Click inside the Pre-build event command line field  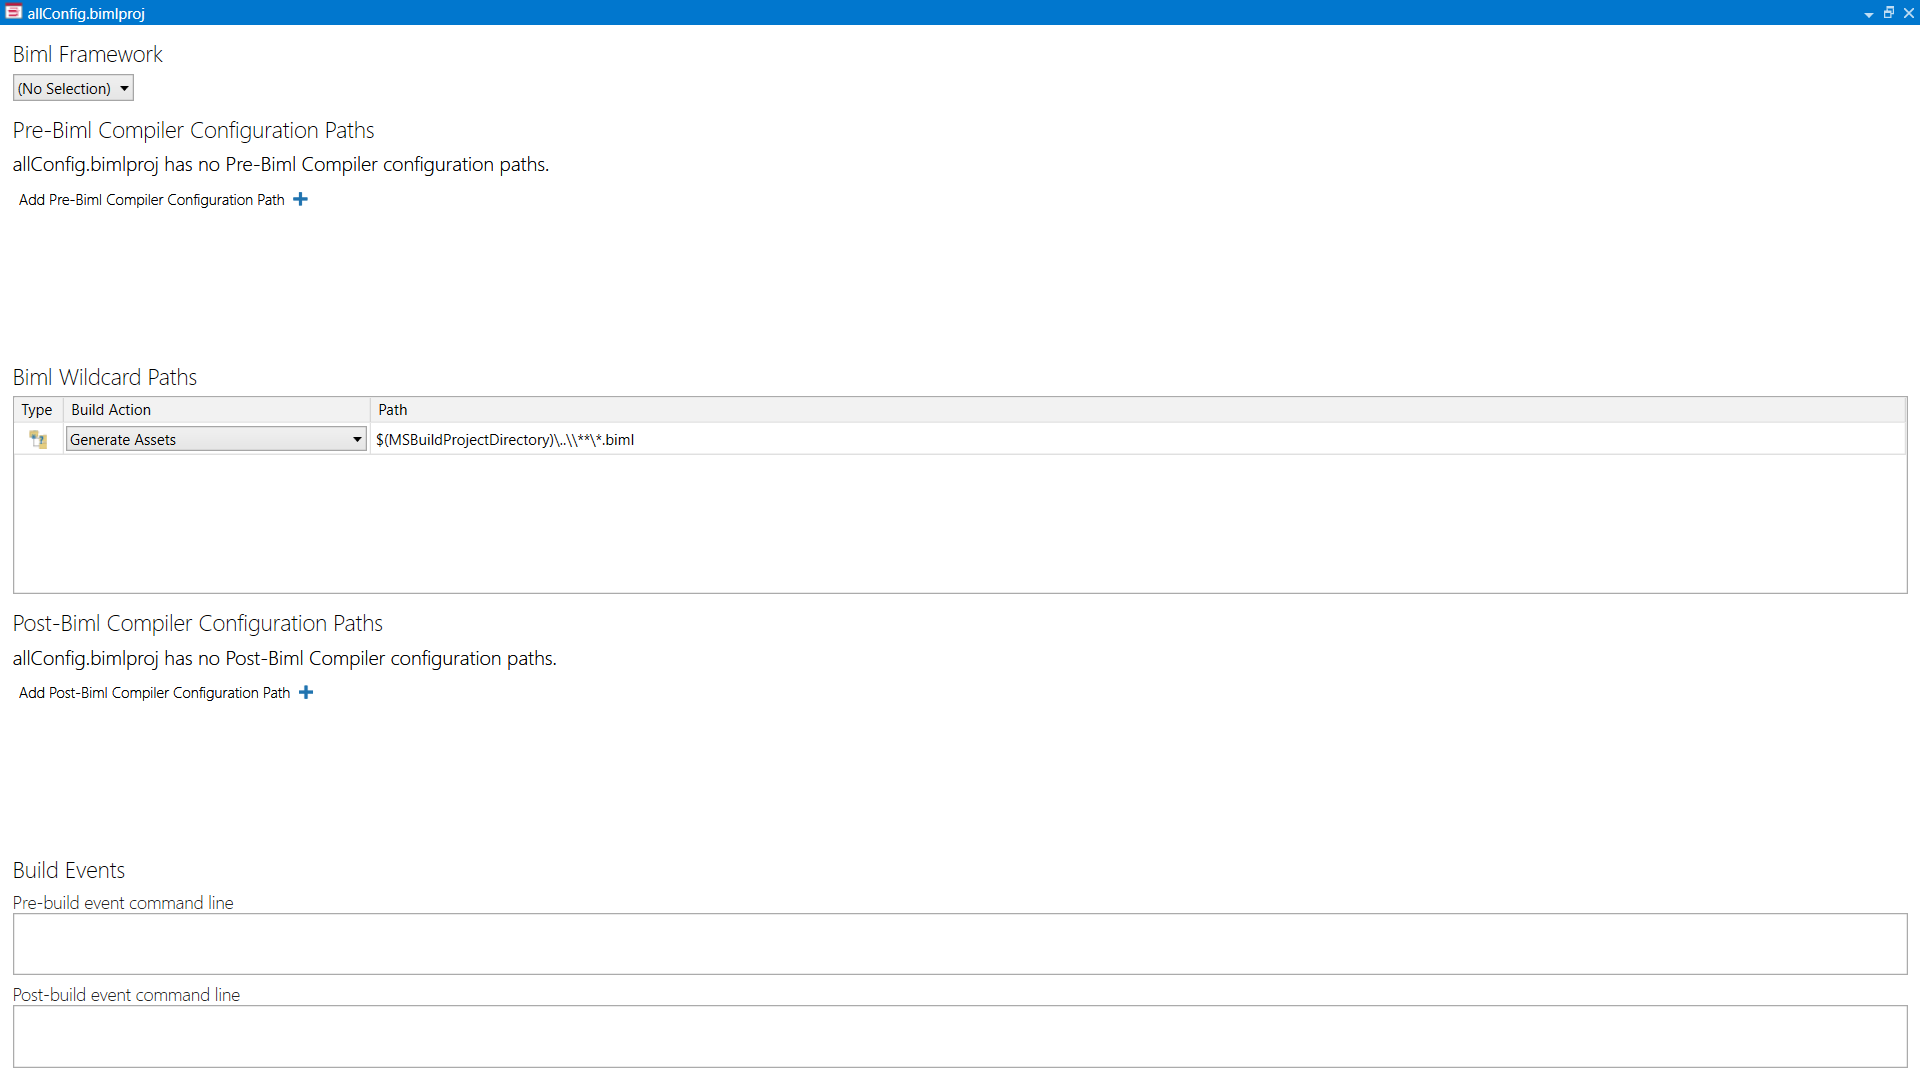point(960,944)
